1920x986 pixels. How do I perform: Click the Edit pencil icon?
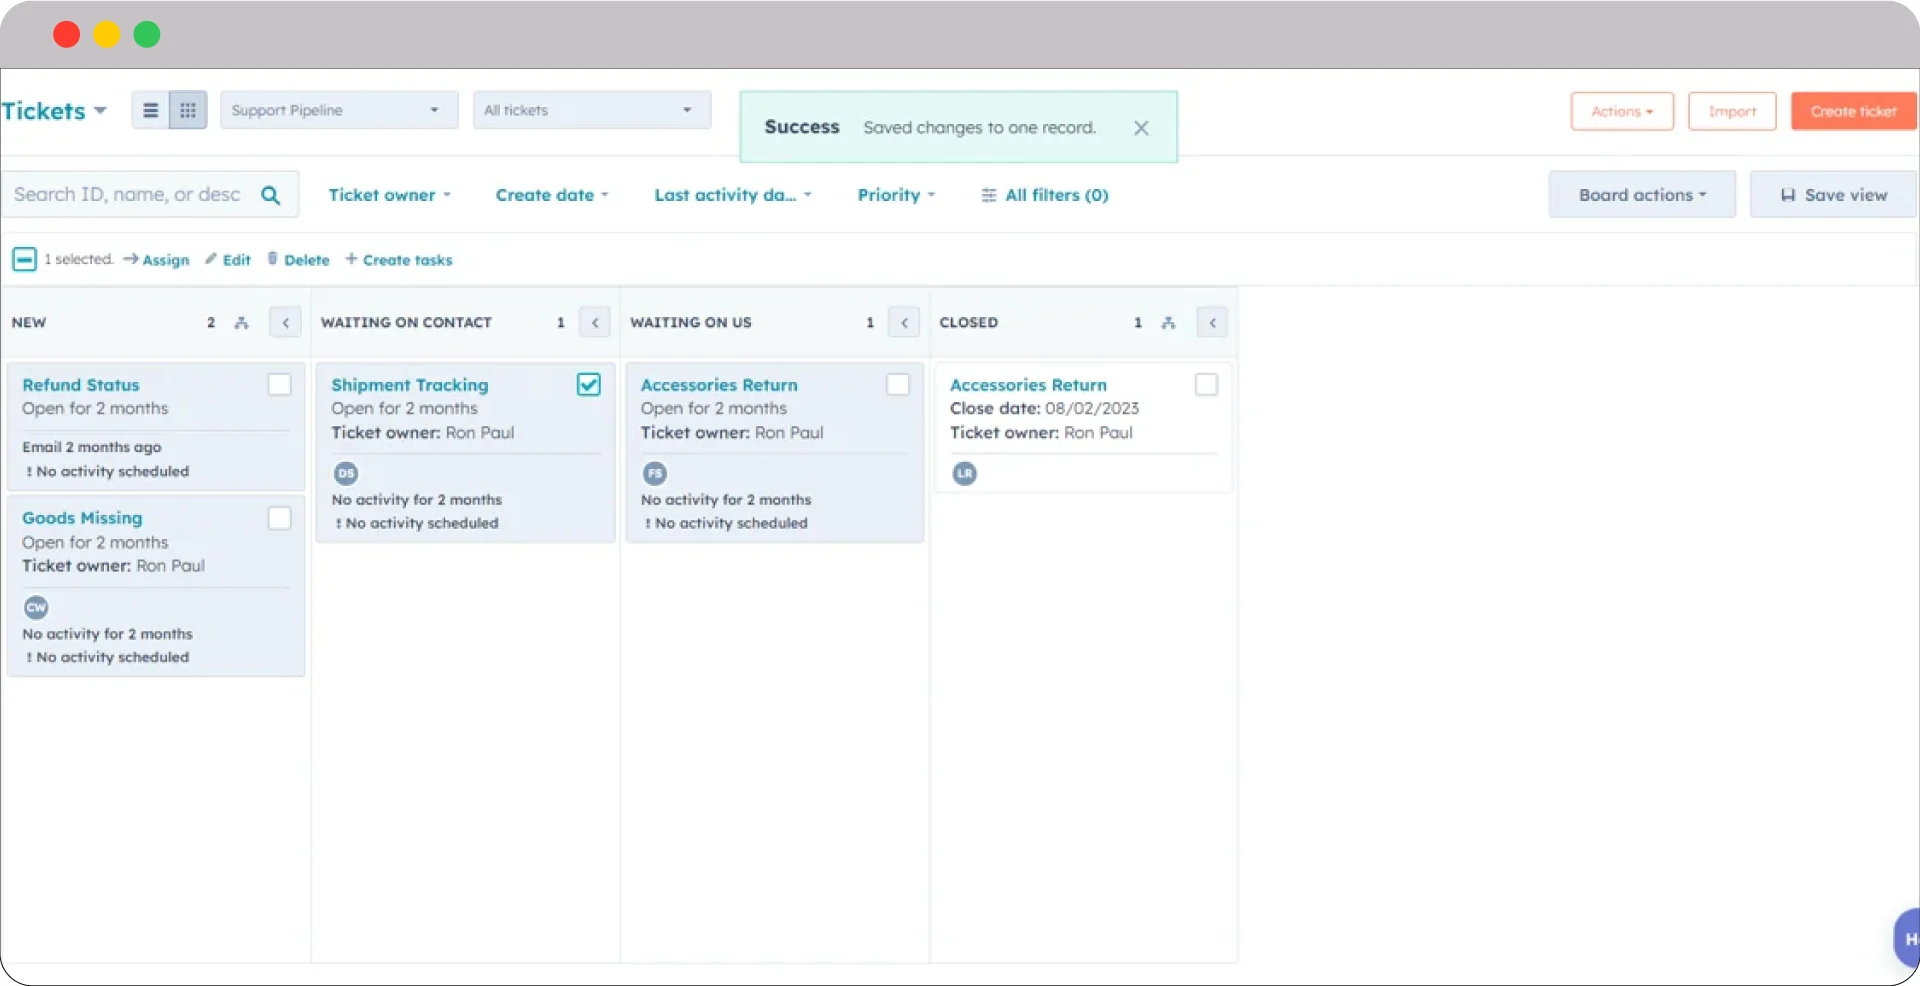pos(212,259)
